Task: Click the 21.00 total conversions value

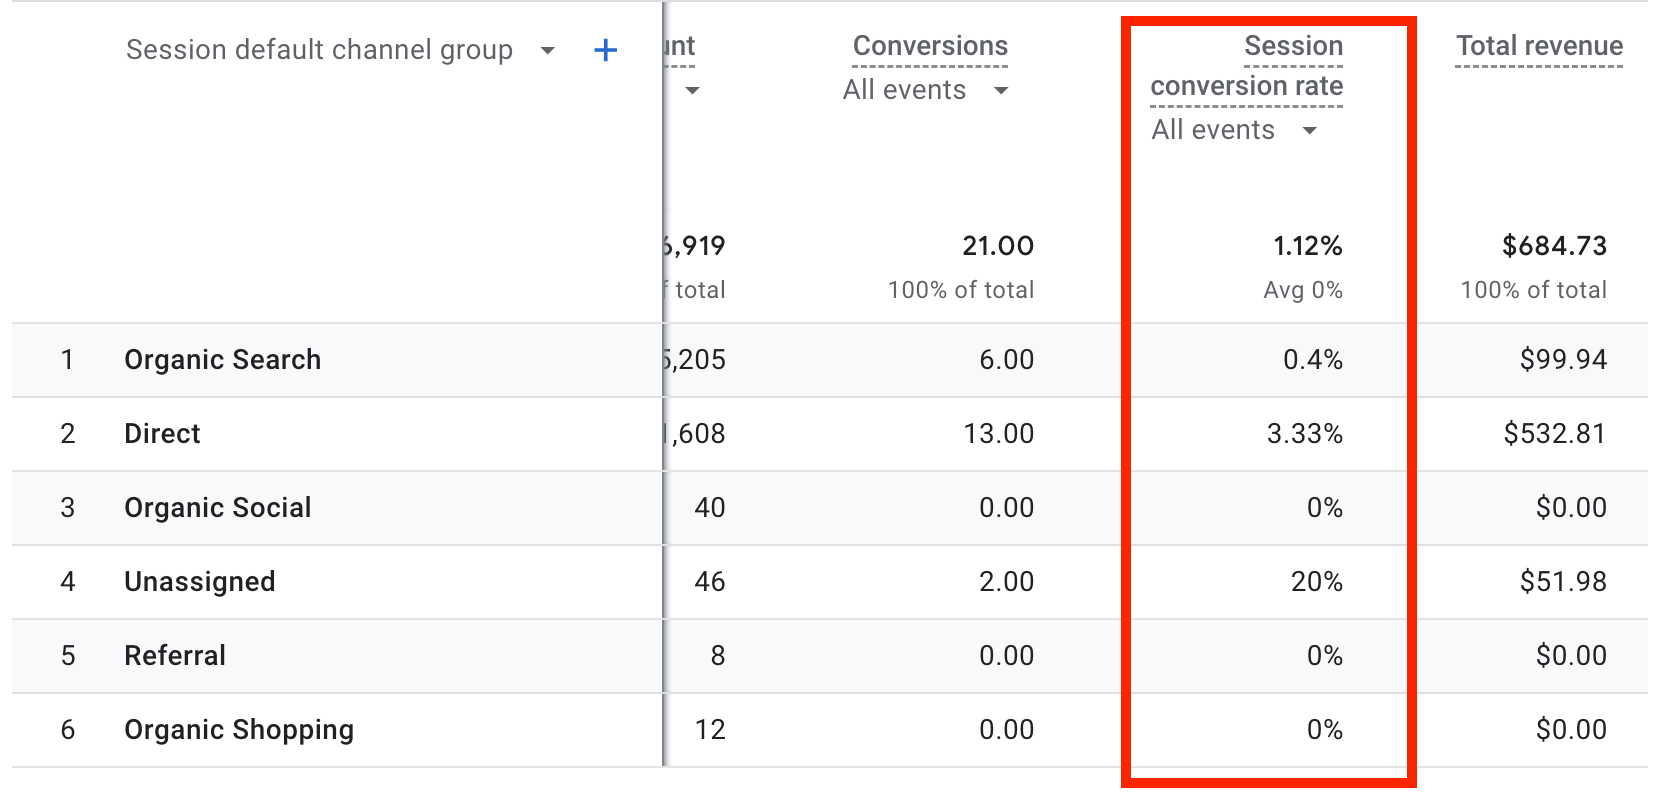Action: tap(997, 246)
